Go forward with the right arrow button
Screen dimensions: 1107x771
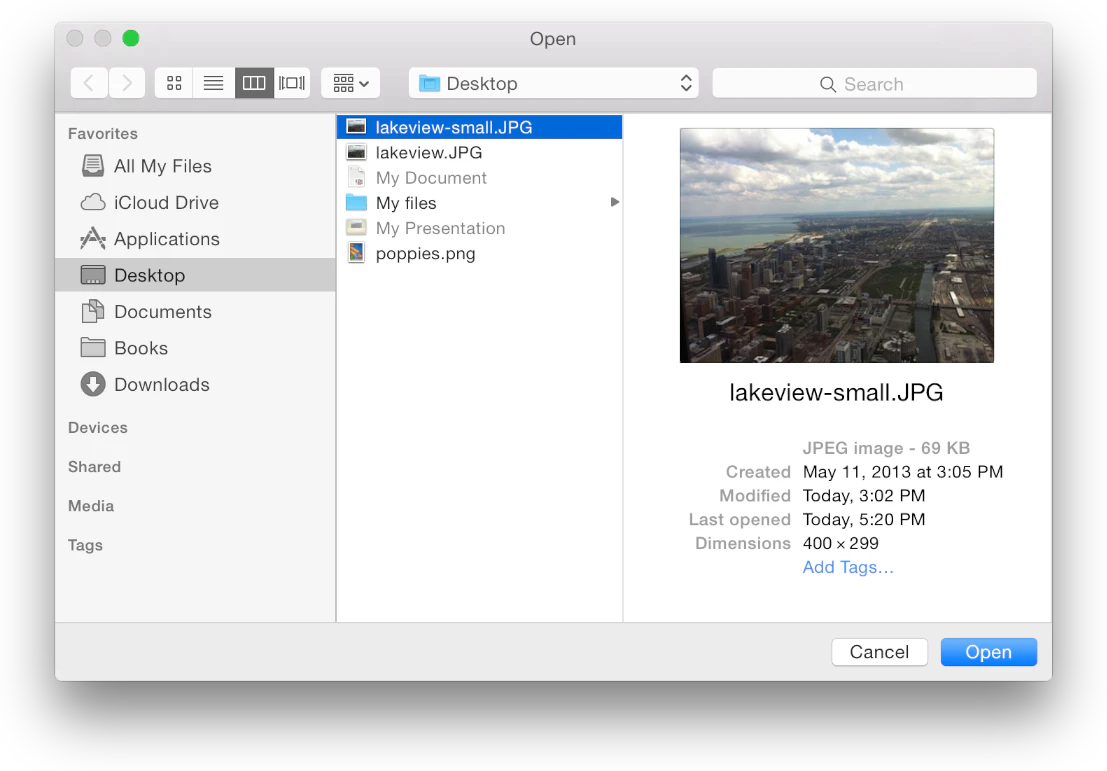(127, 83)
